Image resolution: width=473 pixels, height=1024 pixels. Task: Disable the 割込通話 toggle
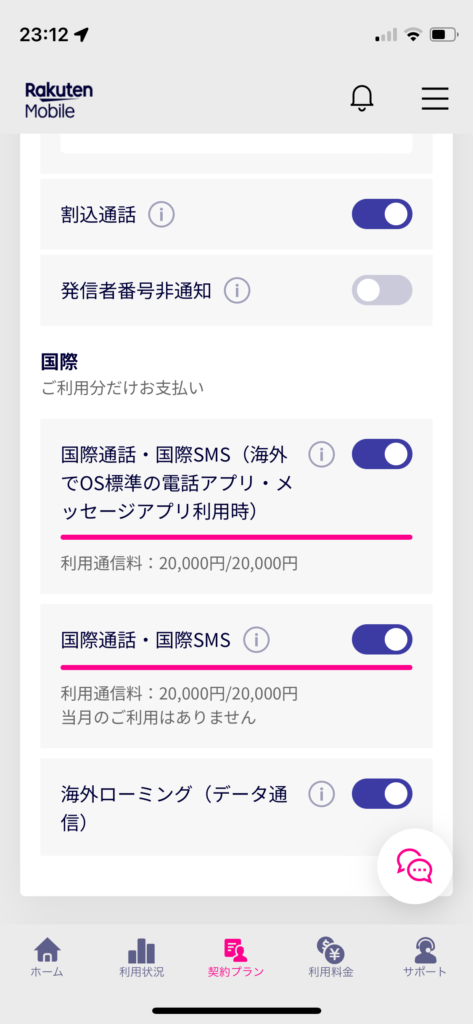pos(382,214)
